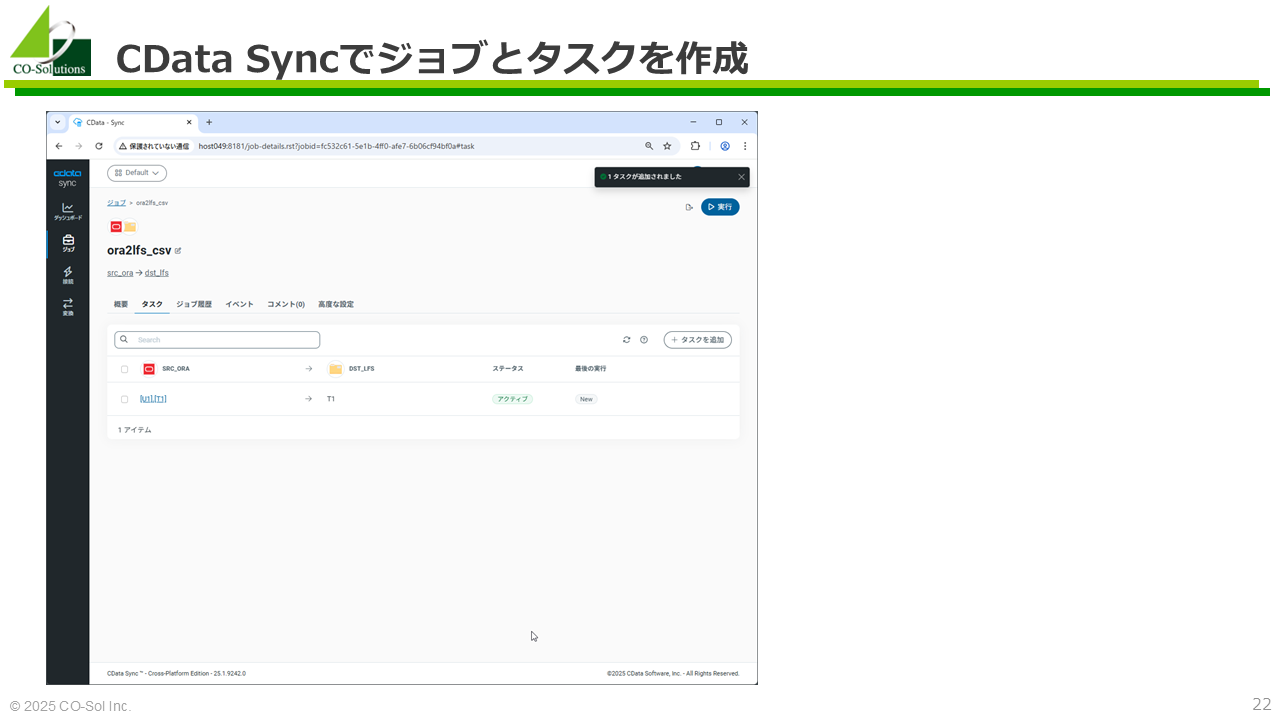The image size is (1280, 720).
Task: Switch to the タスク tab
Action: point(152,304)
